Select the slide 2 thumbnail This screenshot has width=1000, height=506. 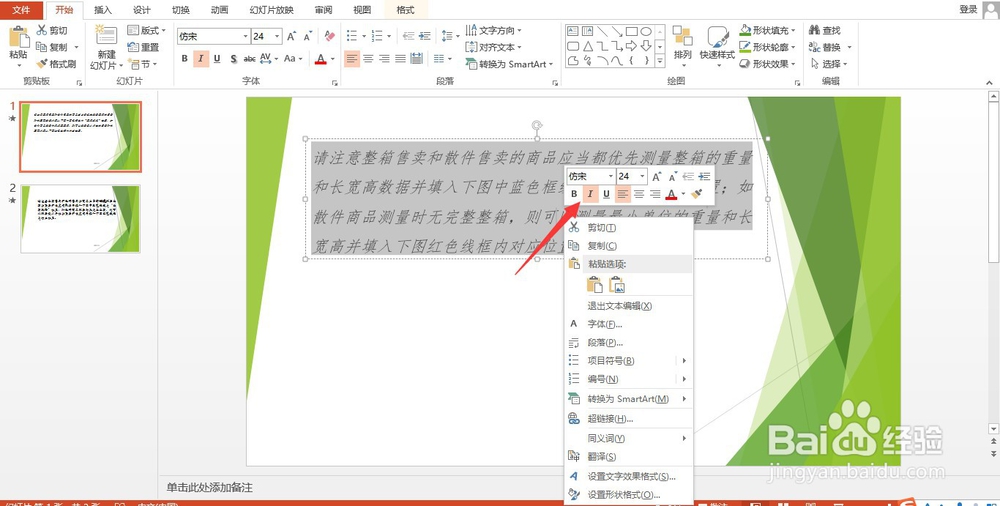80,219
